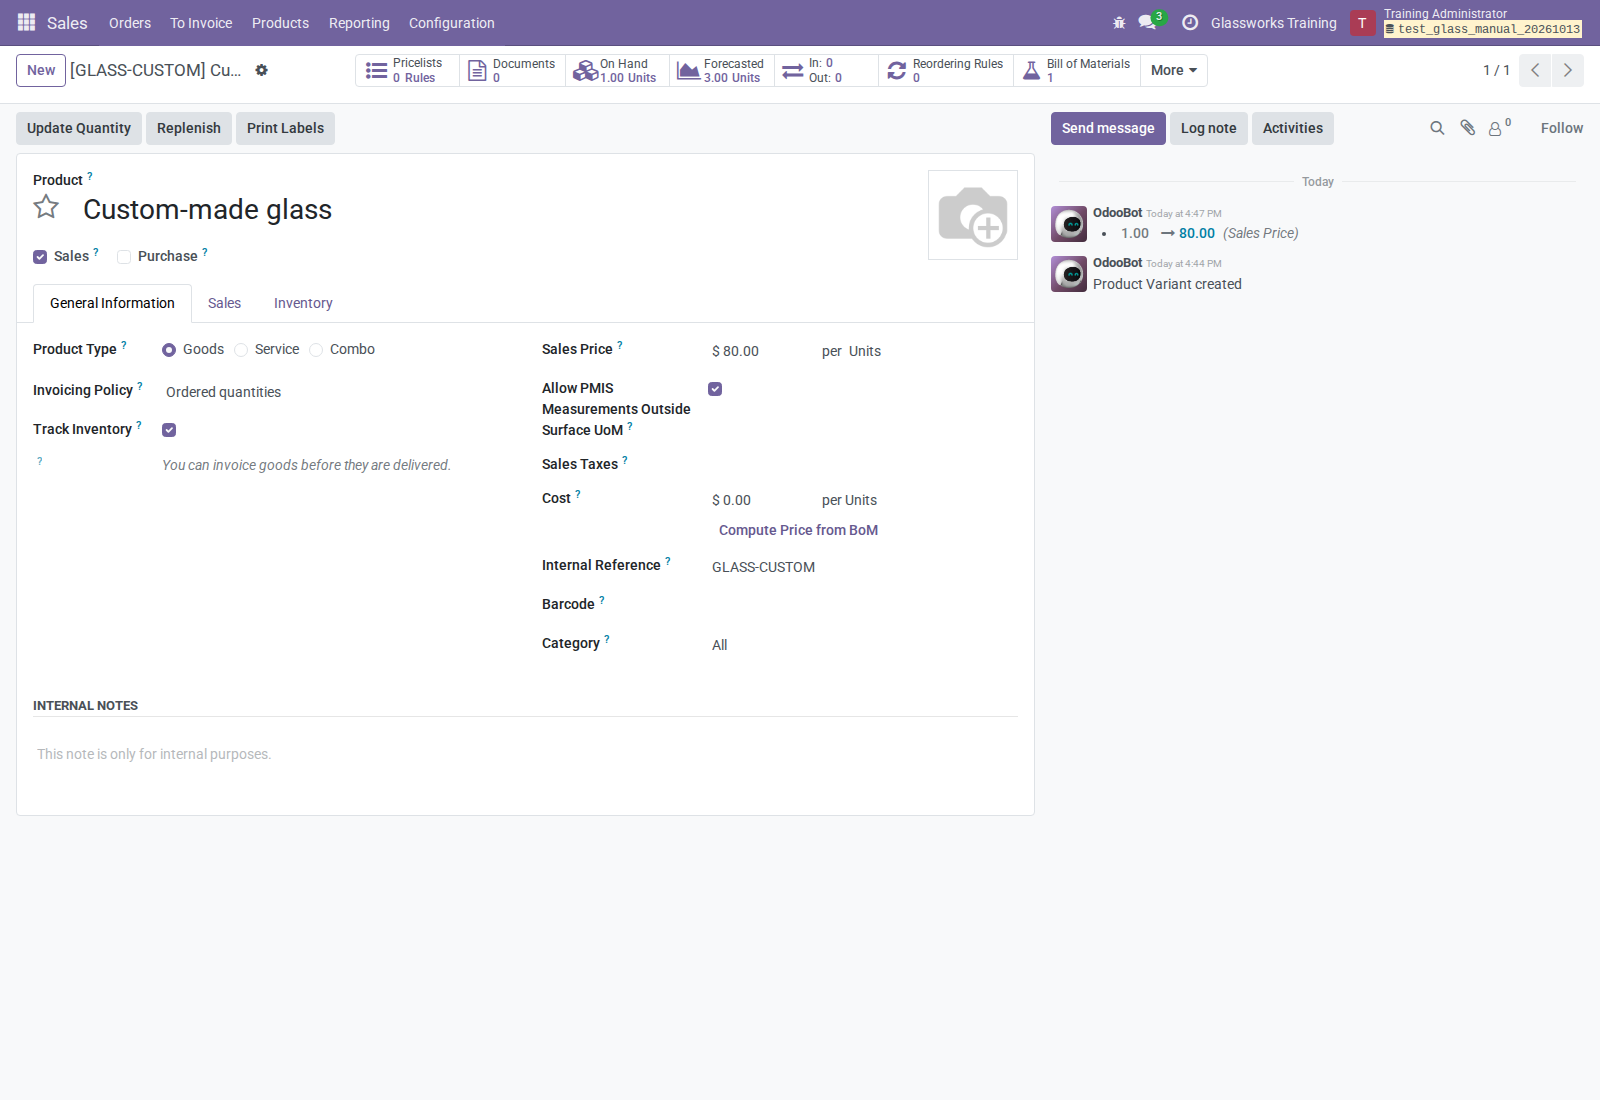Open Documents stat button

pos(513,70)
